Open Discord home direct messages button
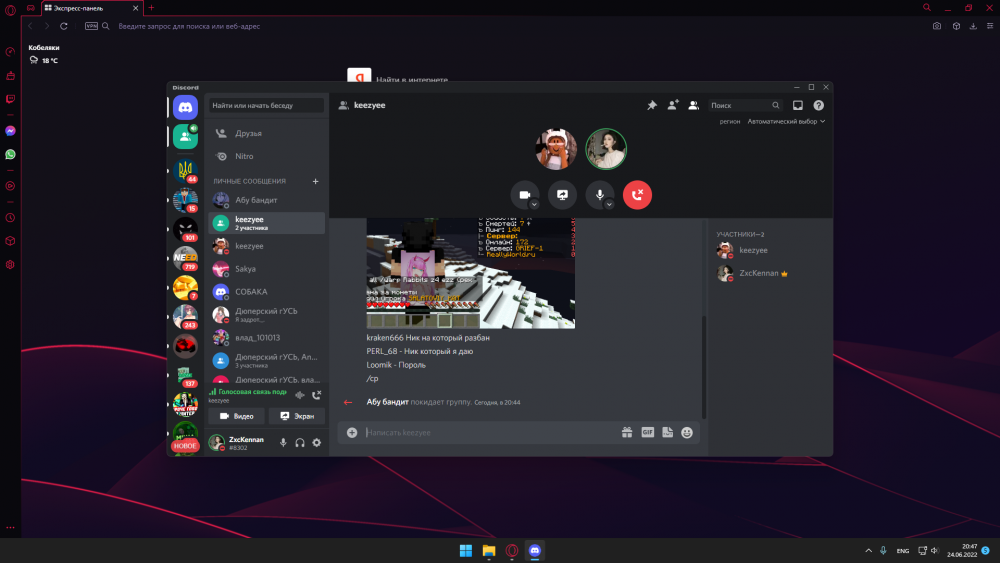This screenshot has height=563, width=1000. tap(185, 107)
